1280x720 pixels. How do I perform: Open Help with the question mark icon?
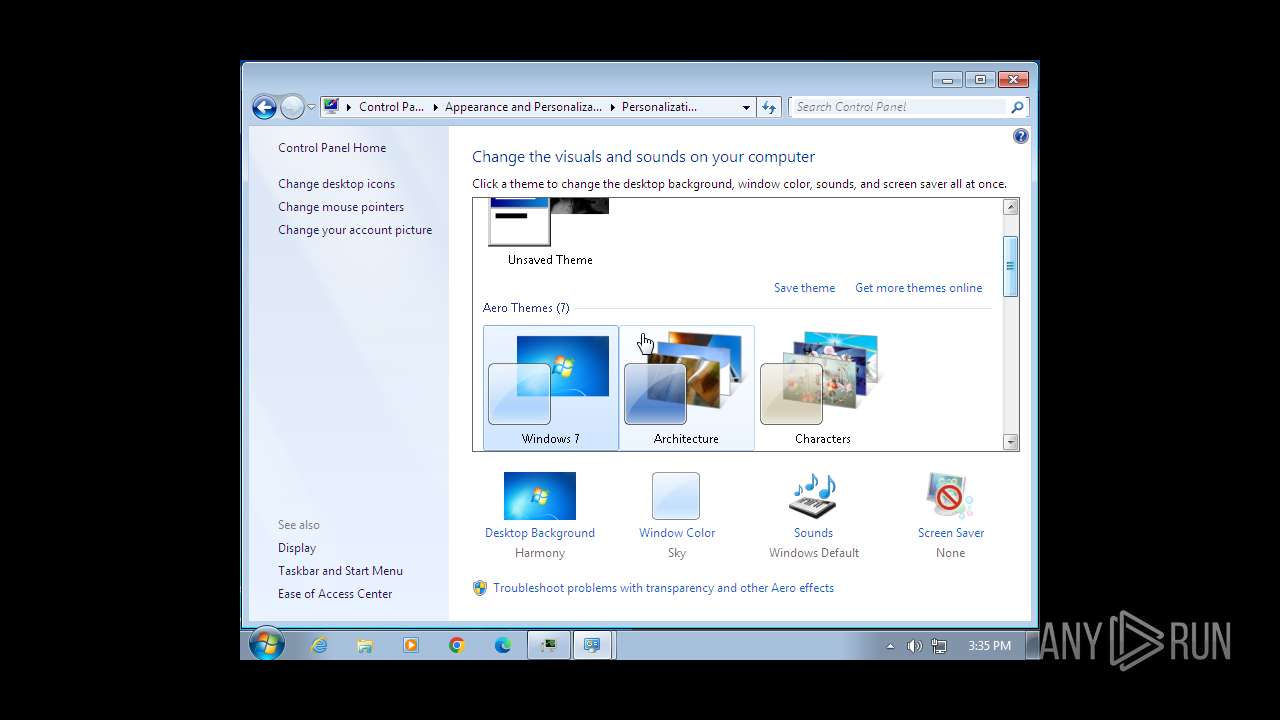pos(1021,136)
